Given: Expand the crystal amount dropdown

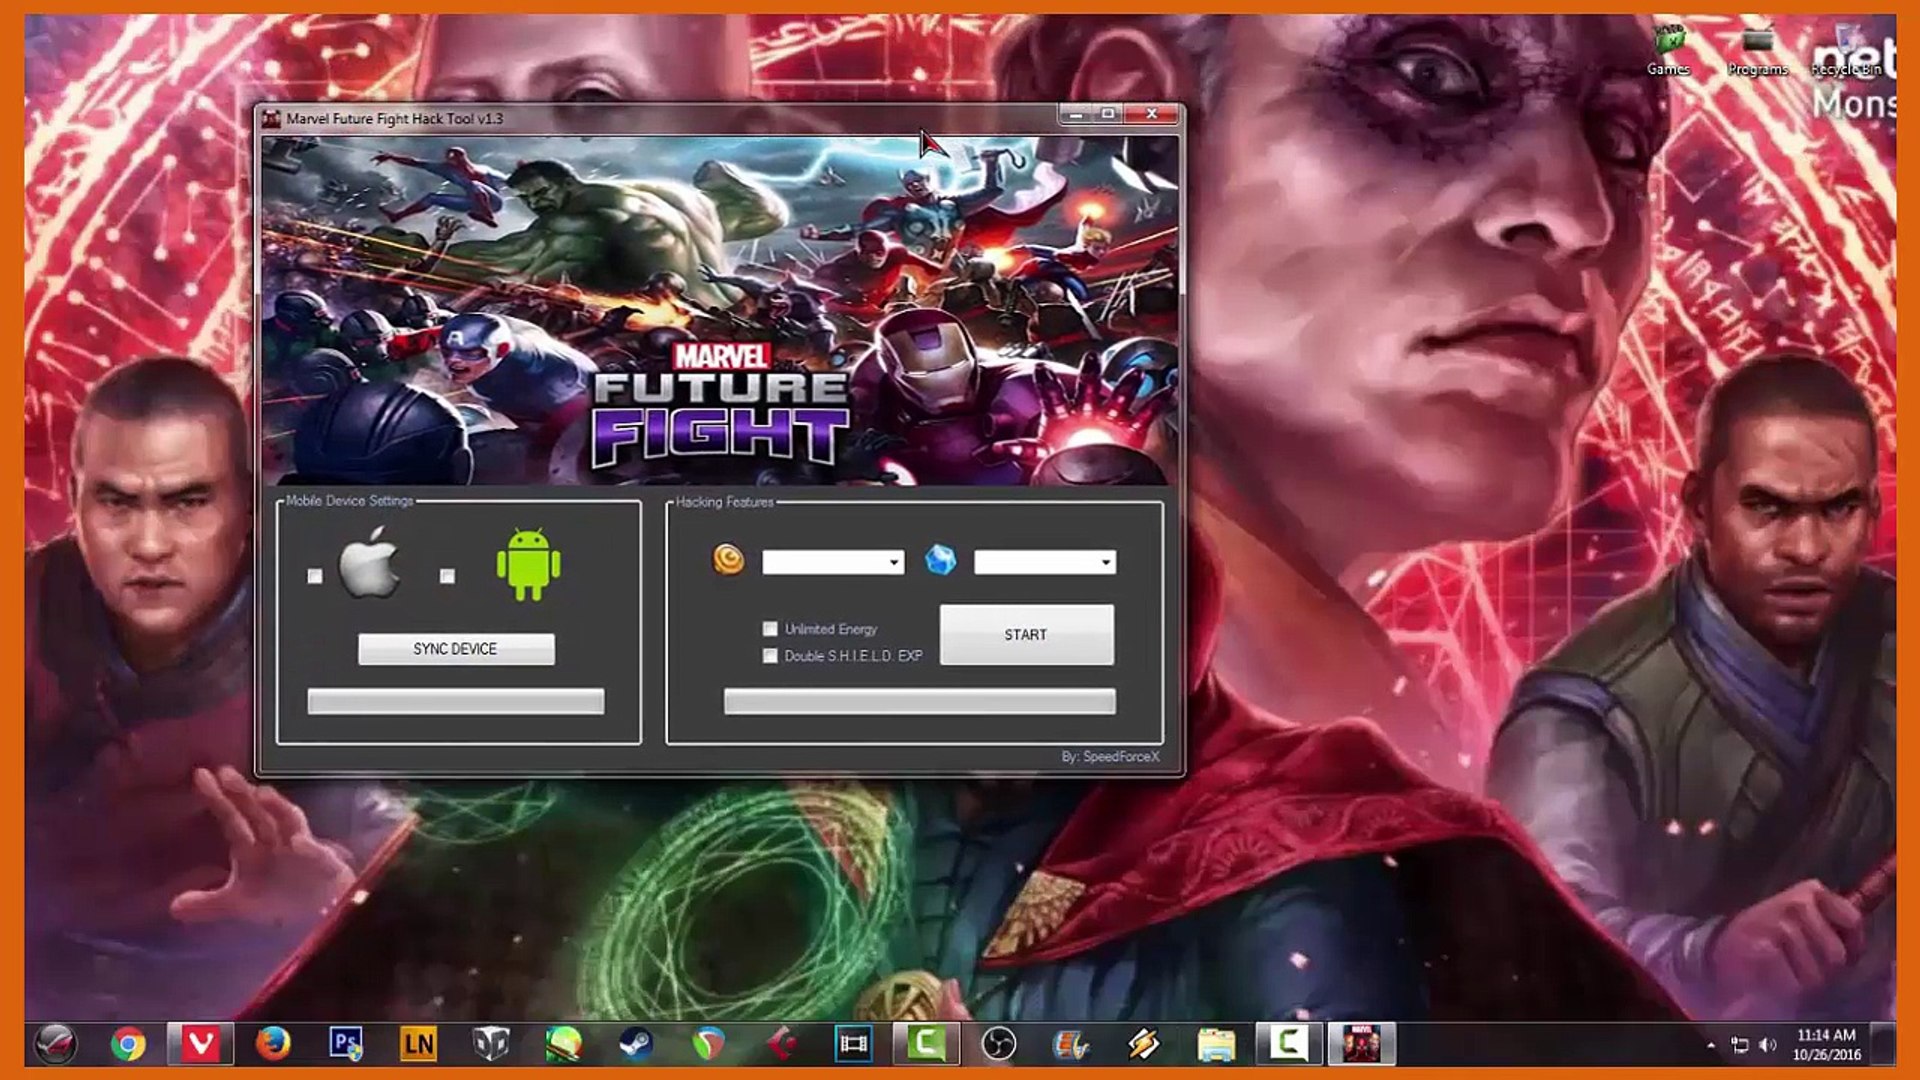Looking at the screenshot, I should point(1105,563).
